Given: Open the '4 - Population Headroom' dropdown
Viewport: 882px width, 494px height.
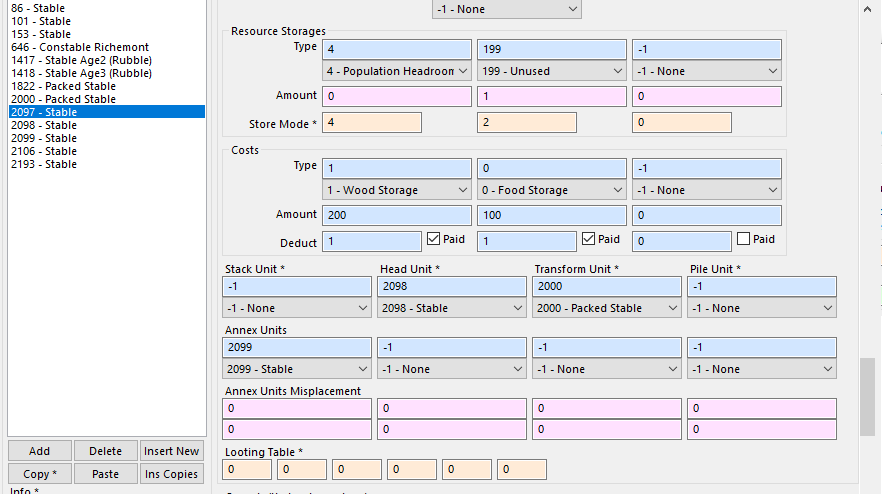Looking at the screenshot, I should 397,72.
